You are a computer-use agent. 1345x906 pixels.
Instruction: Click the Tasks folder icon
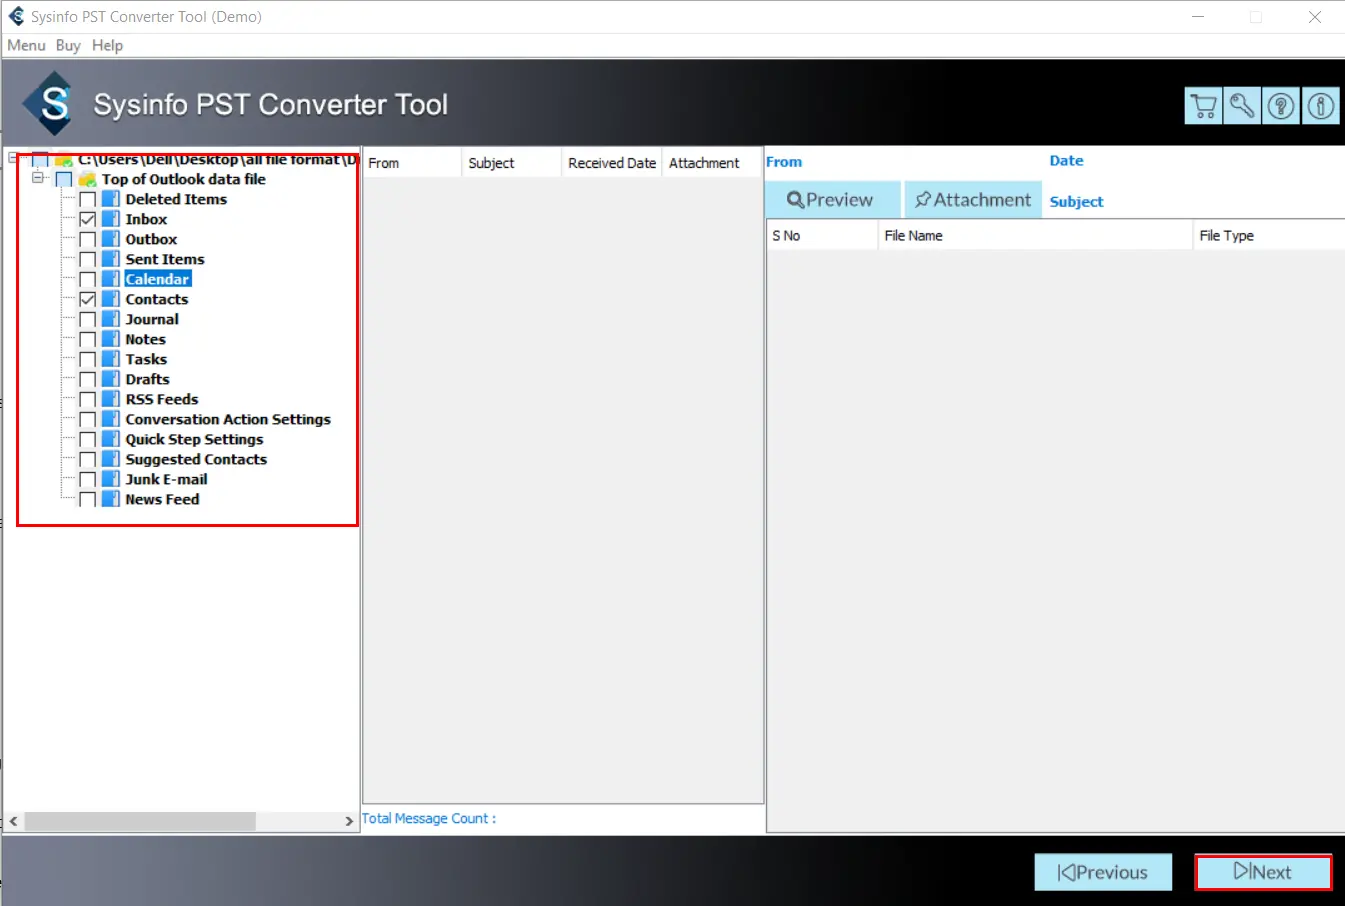click(111, 359)
